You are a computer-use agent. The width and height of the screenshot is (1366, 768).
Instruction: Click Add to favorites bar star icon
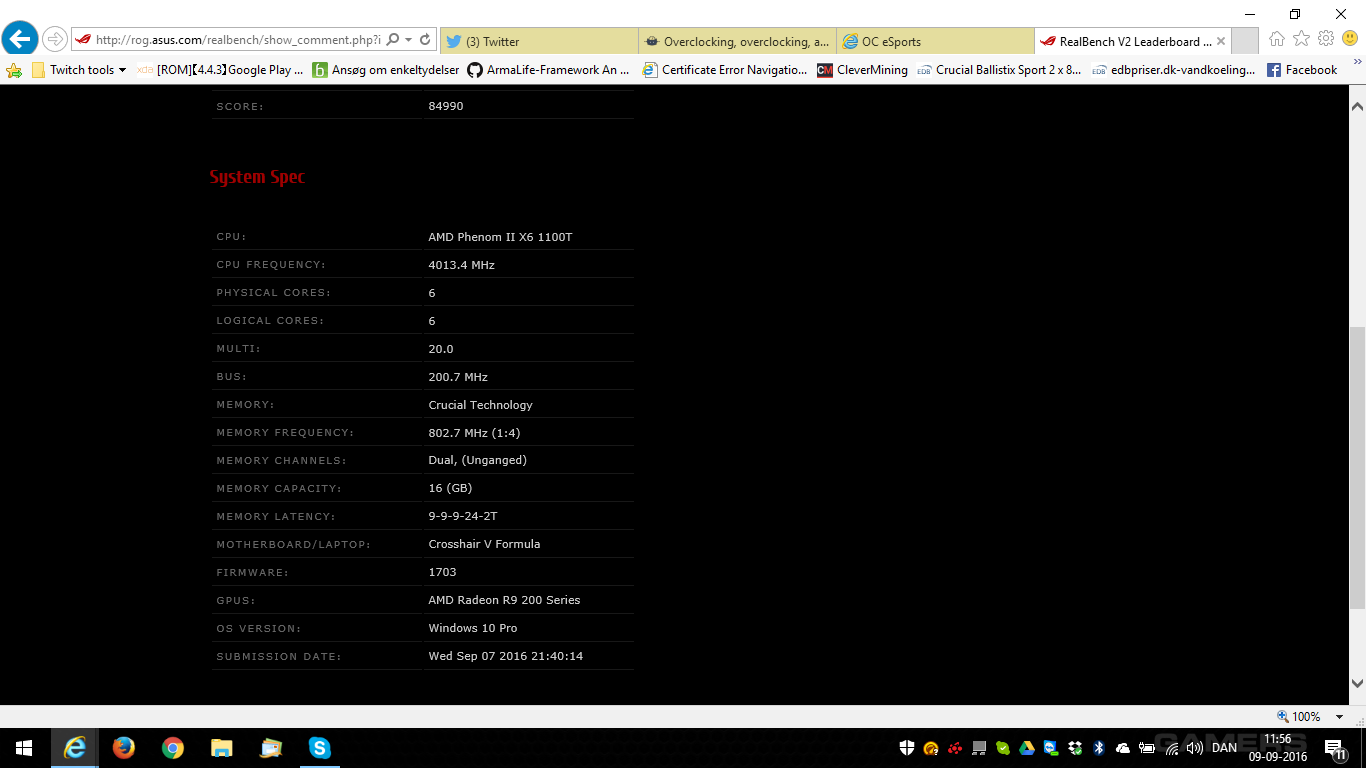(x=14, y=70)
